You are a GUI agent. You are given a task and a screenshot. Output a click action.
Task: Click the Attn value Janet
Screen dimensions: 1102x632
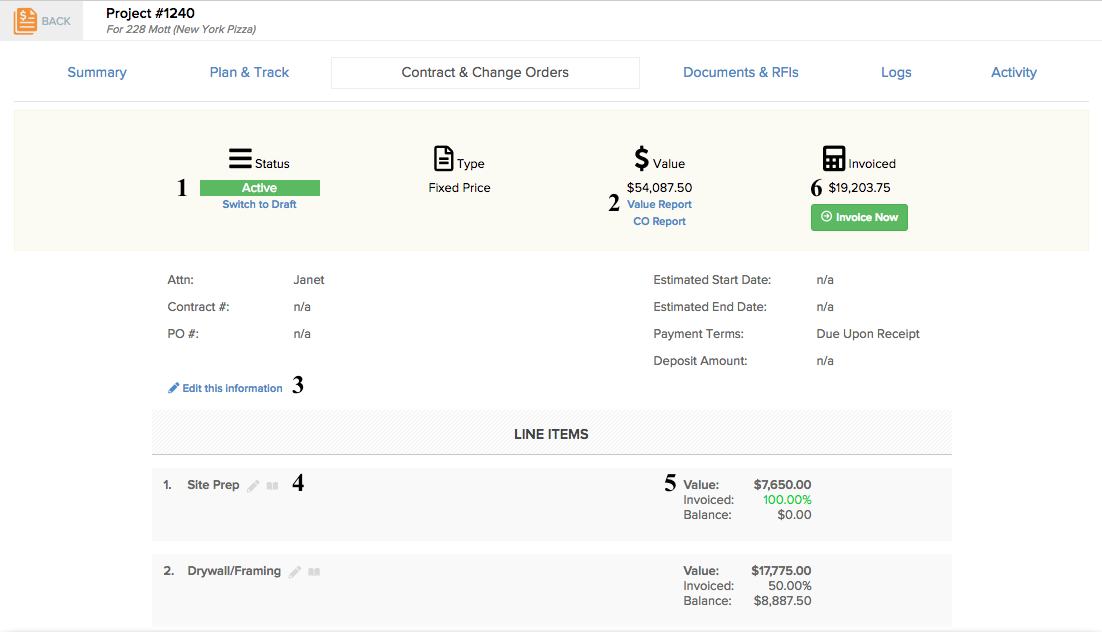309,280
